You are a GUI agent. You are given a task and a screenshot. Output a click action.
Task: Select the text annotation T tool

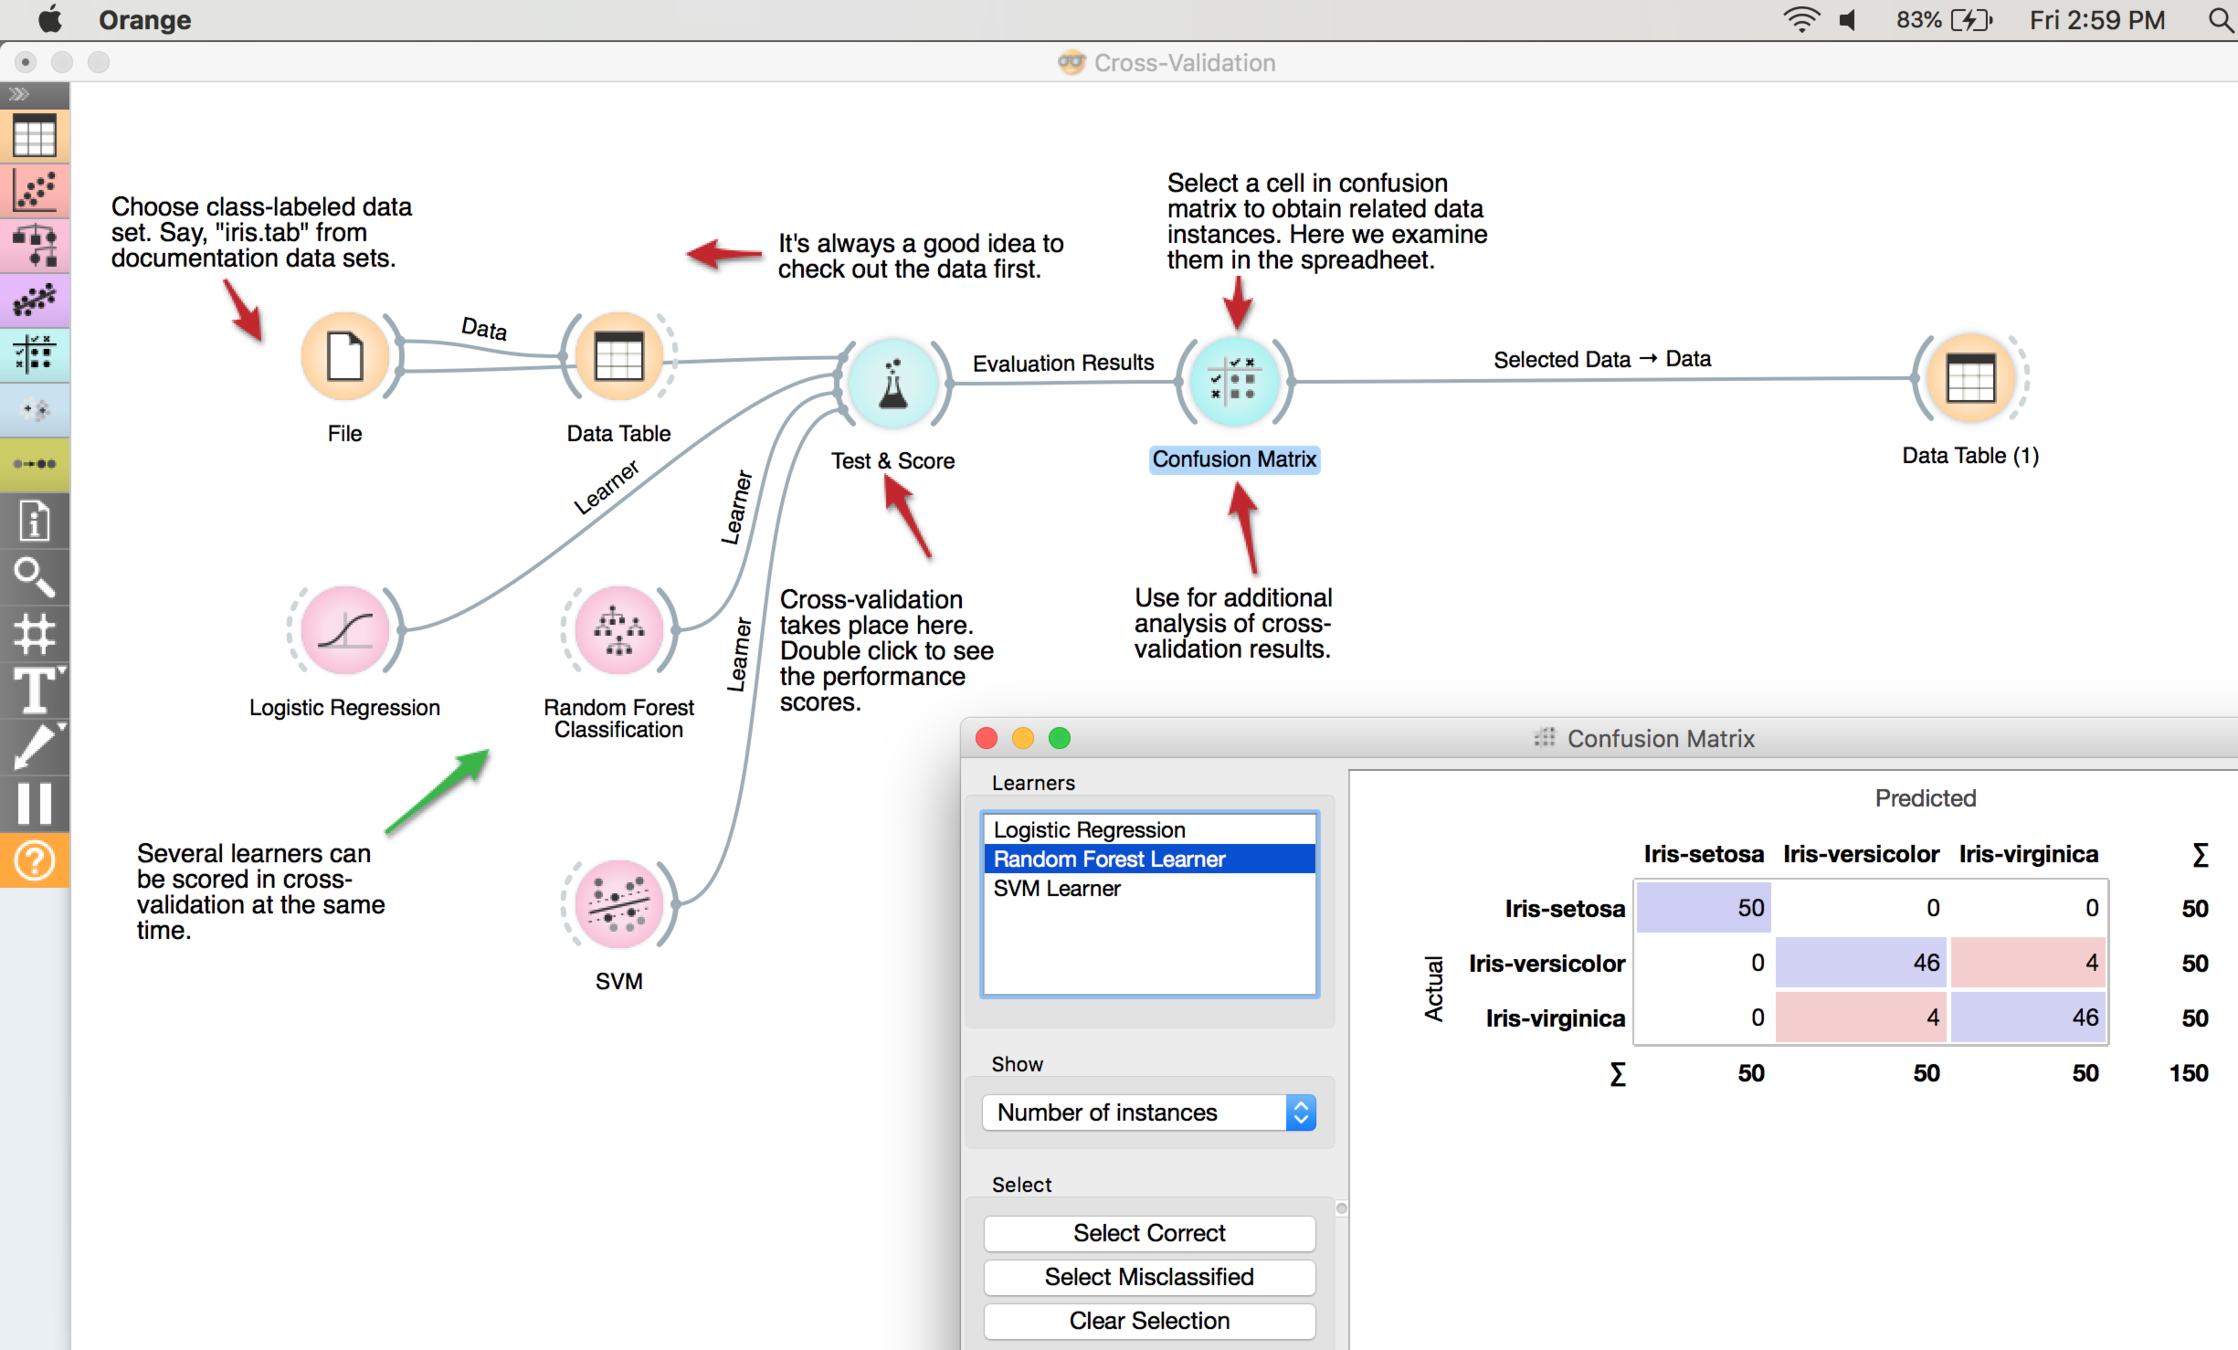[35, 689]
